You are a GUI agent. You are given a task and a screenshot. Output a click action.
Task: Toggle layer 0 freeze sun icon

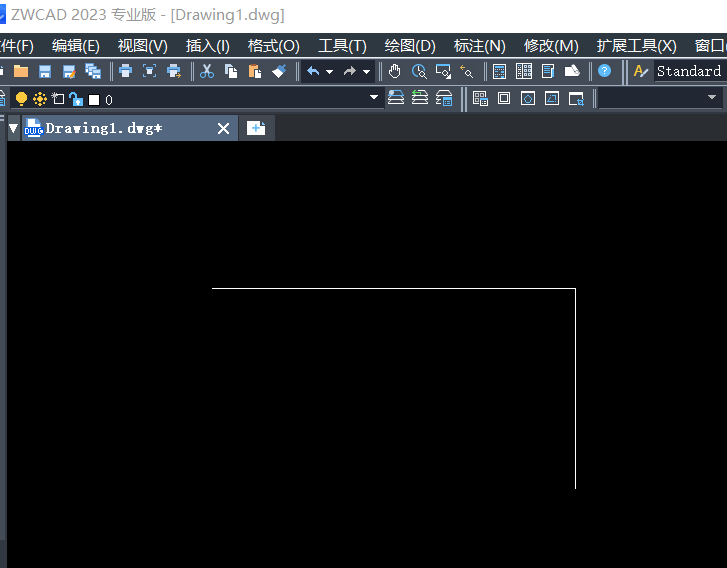40,99
